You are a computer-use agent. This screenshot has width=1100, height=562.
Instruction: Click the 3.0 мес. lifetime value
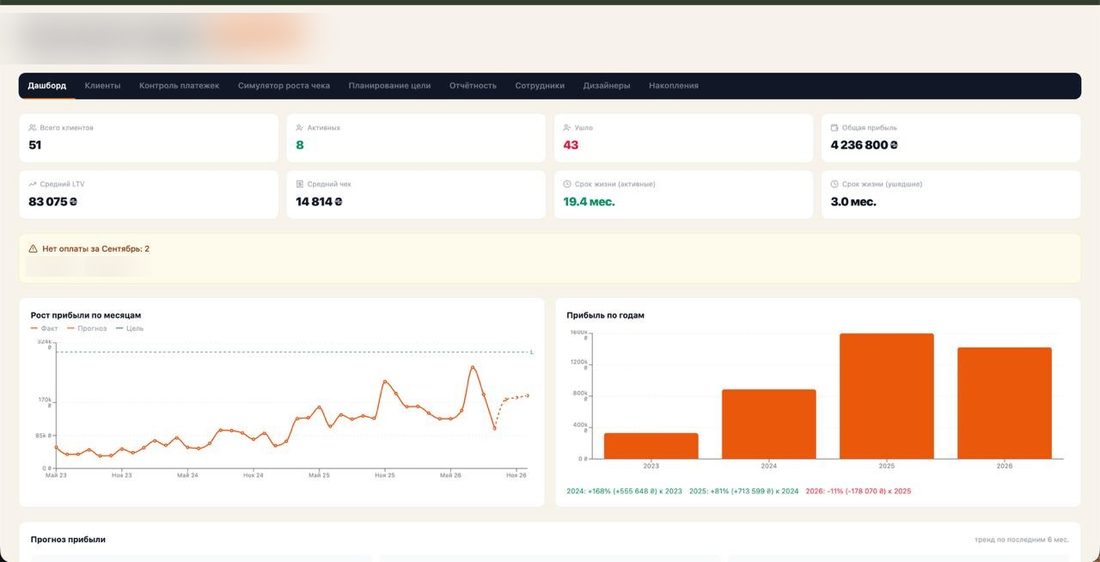[853, 201]
